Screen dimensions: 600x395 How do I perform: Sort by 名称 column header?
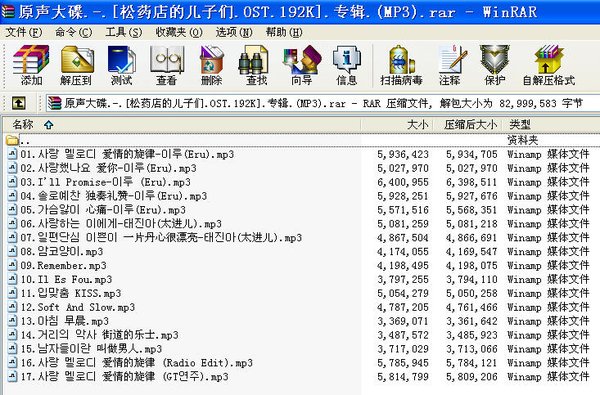pyautogui.click(x=182, y=124)
